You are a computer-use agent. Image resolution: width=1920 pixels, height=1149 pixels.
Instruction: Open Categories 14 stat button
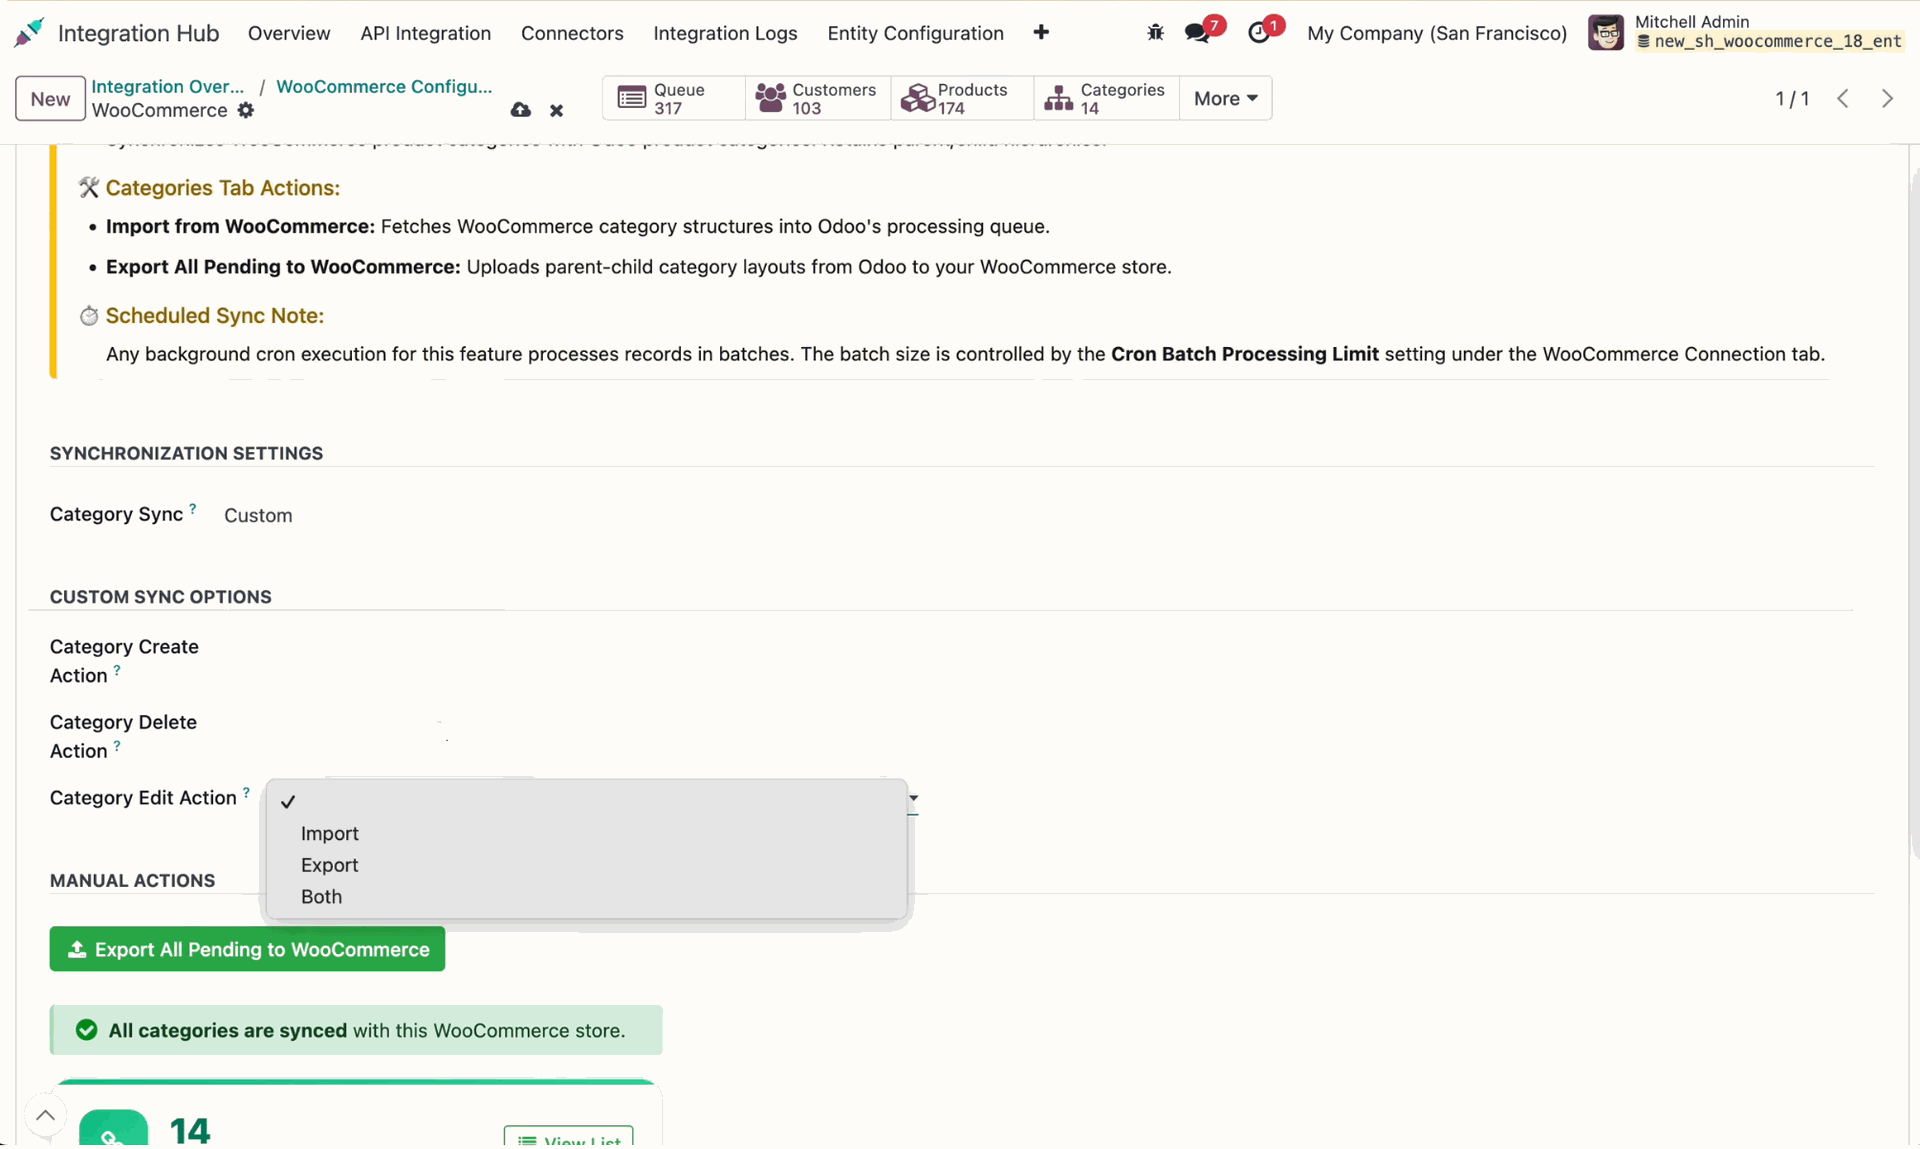[1106, 98]
